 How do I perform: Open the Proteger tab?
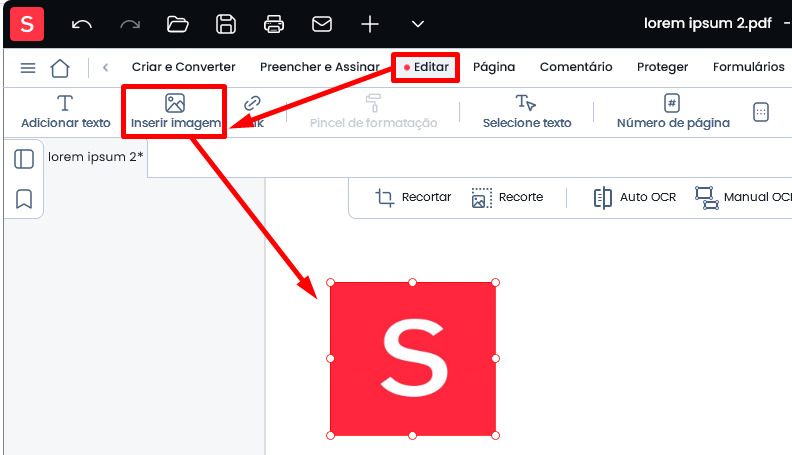click(x=662, y=67)
